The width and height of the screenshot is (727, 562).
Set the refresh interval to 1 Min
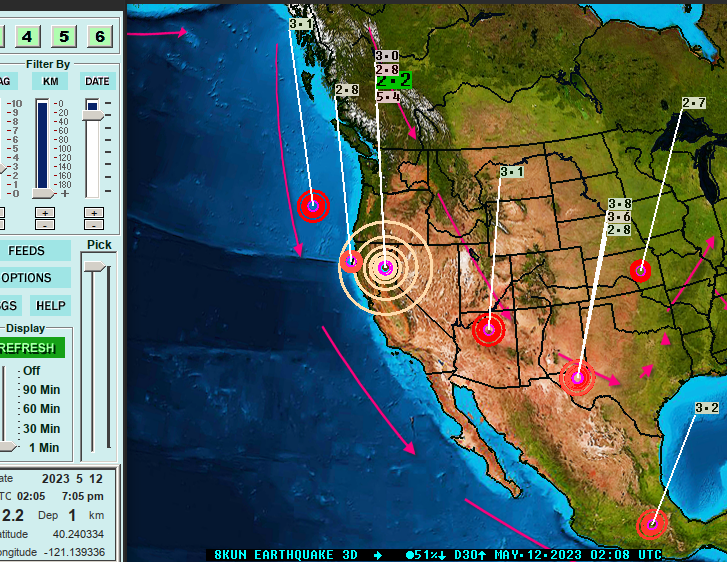coord(44,448)
